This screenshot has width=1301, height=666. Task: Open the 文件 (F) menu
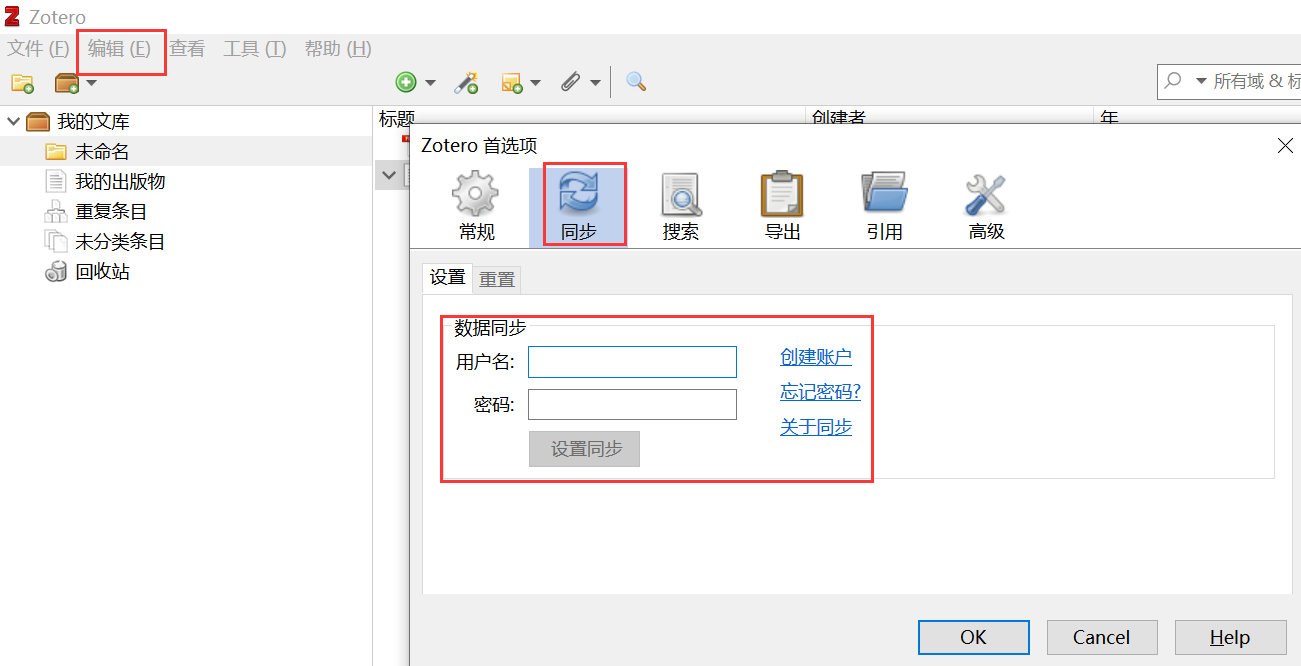tap(38, 49)
